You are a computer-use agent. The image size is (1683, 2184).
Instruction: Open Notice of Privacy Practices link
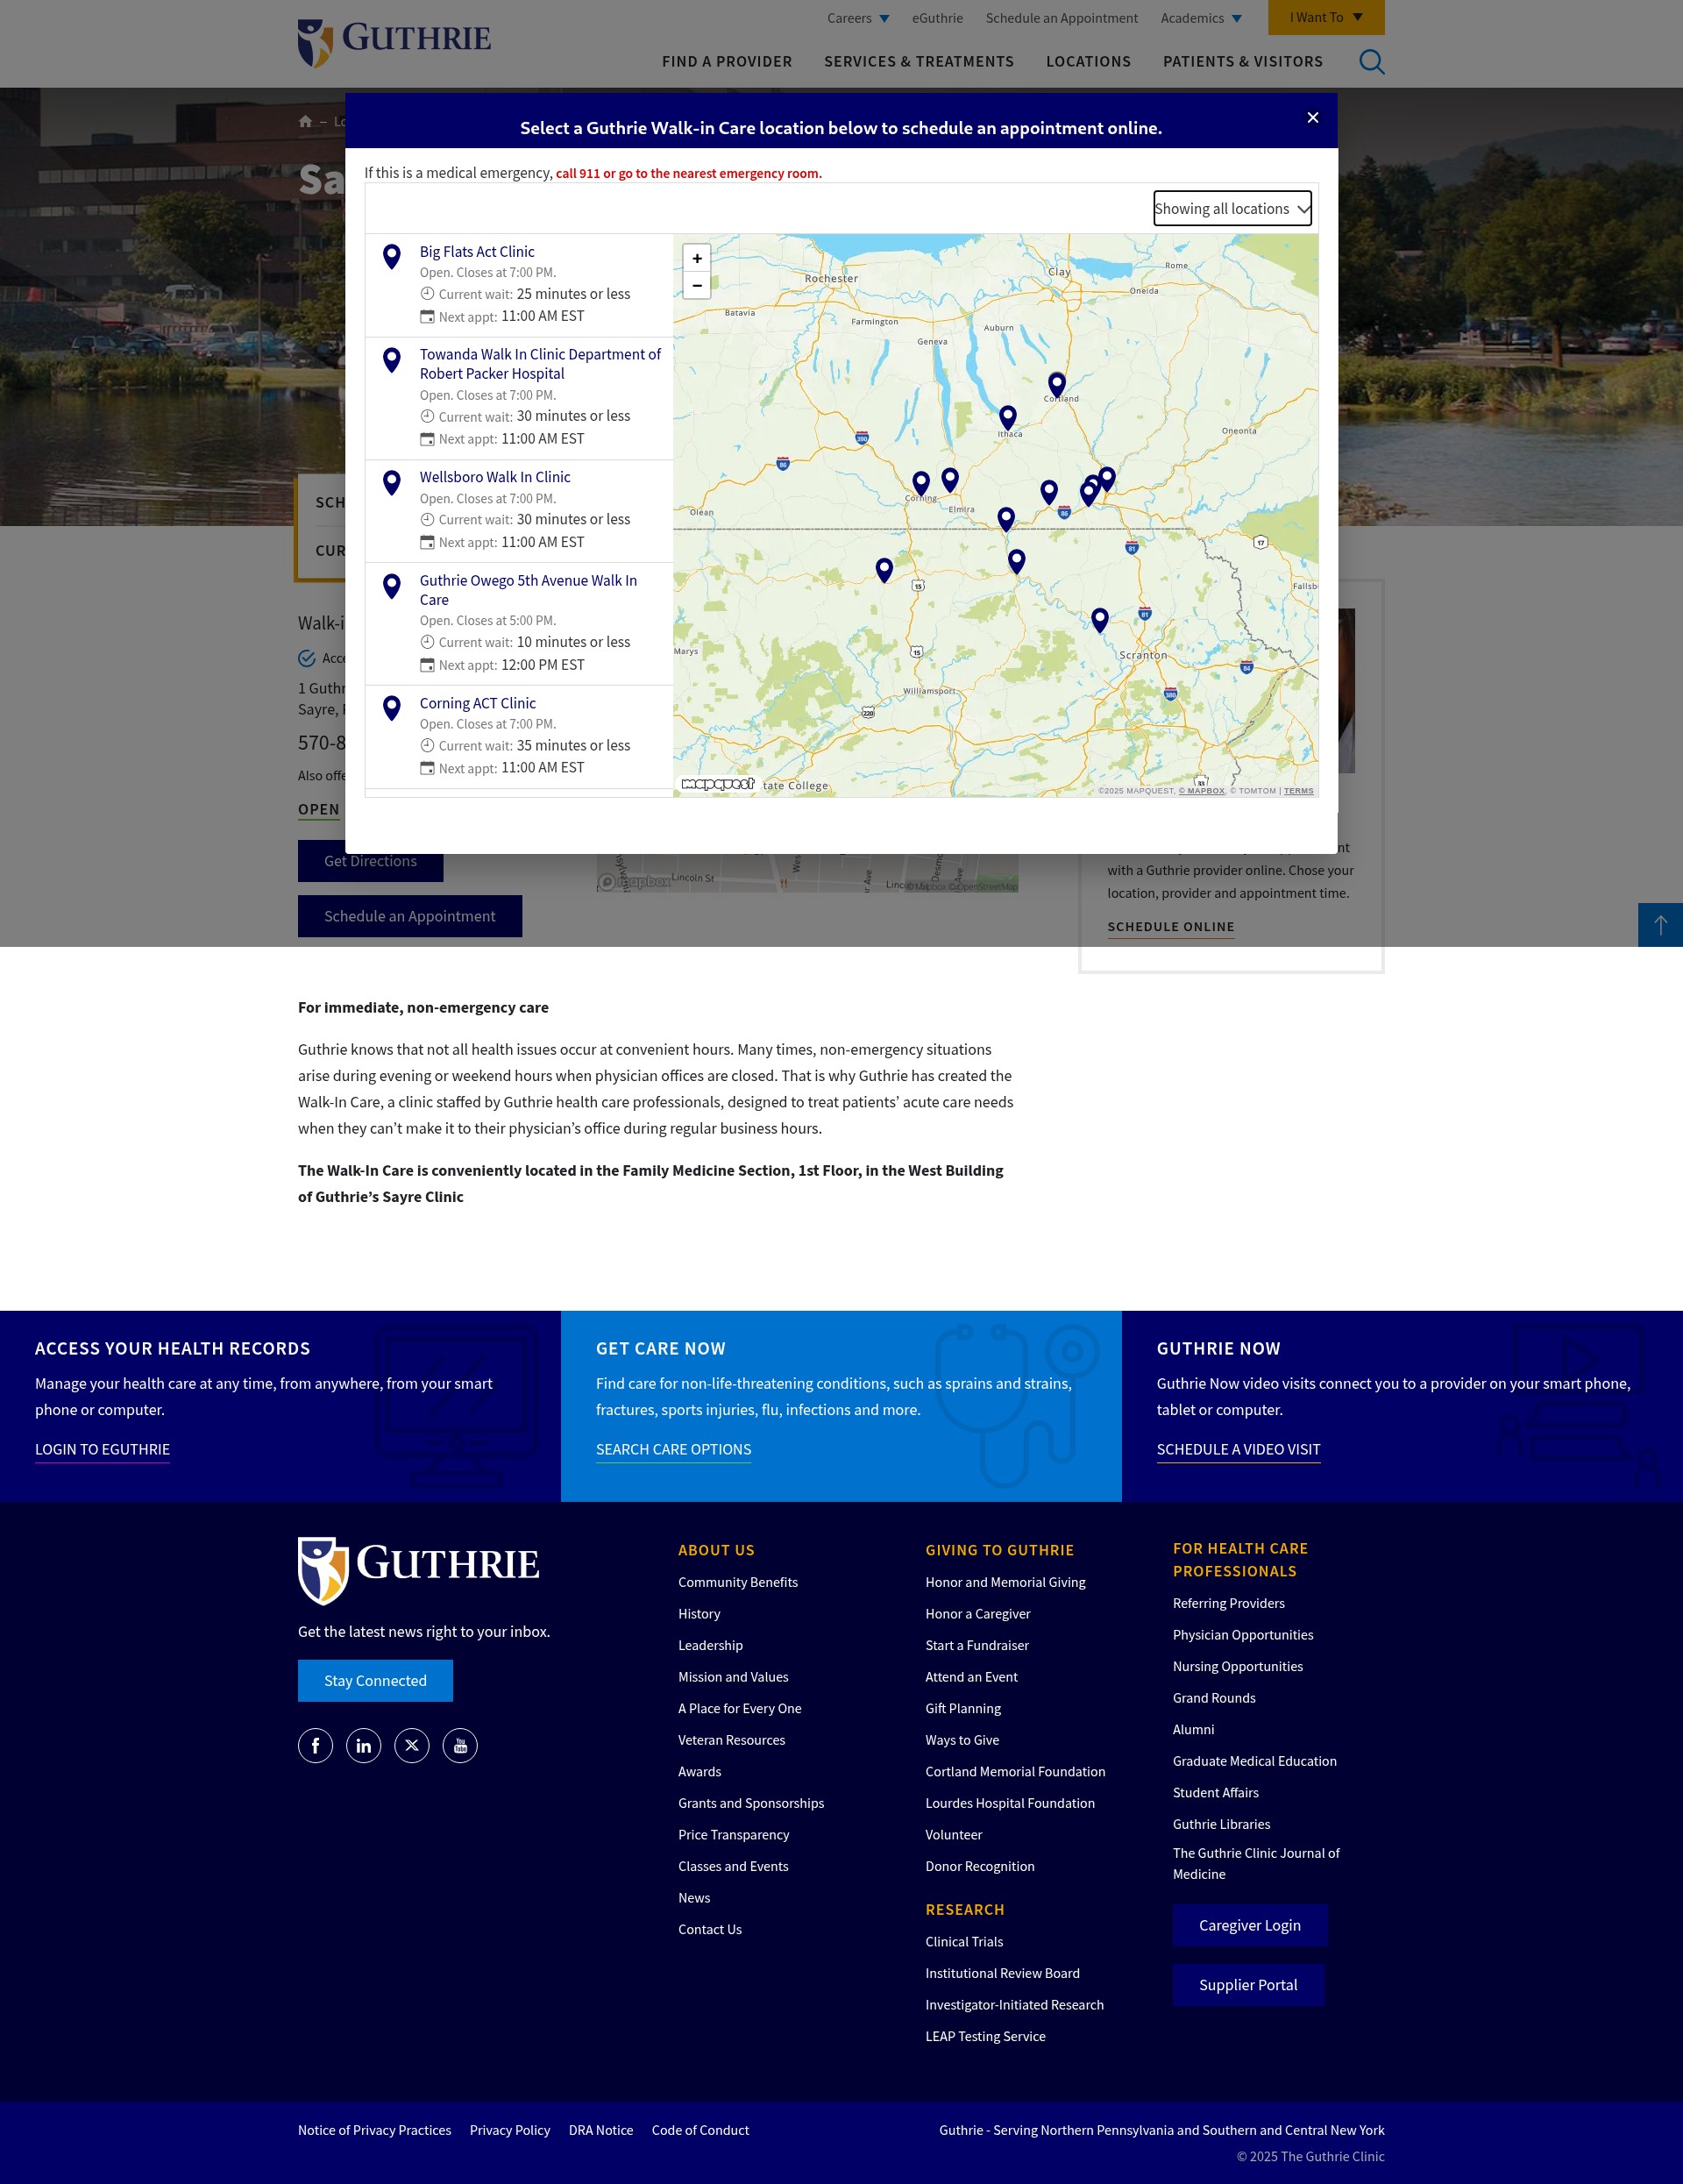tap(374, 2130)
